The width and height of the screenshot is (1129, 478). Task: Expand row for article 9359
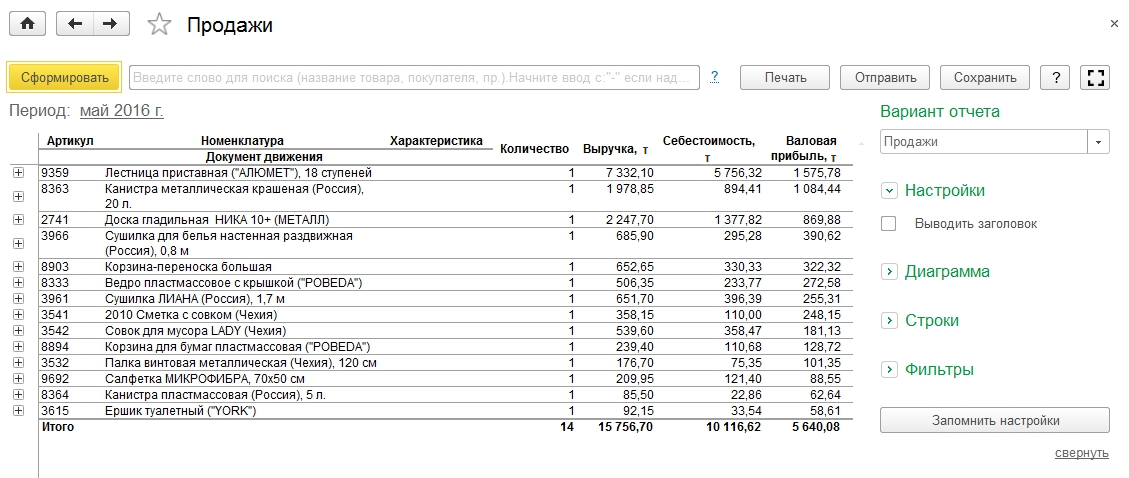(x=19, y=173)
